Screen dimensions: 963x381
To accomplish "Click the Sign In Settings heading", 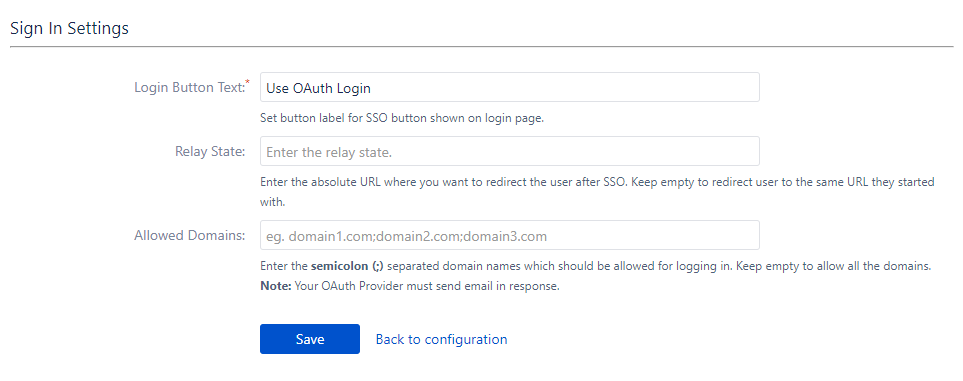I will click(69, 28).
